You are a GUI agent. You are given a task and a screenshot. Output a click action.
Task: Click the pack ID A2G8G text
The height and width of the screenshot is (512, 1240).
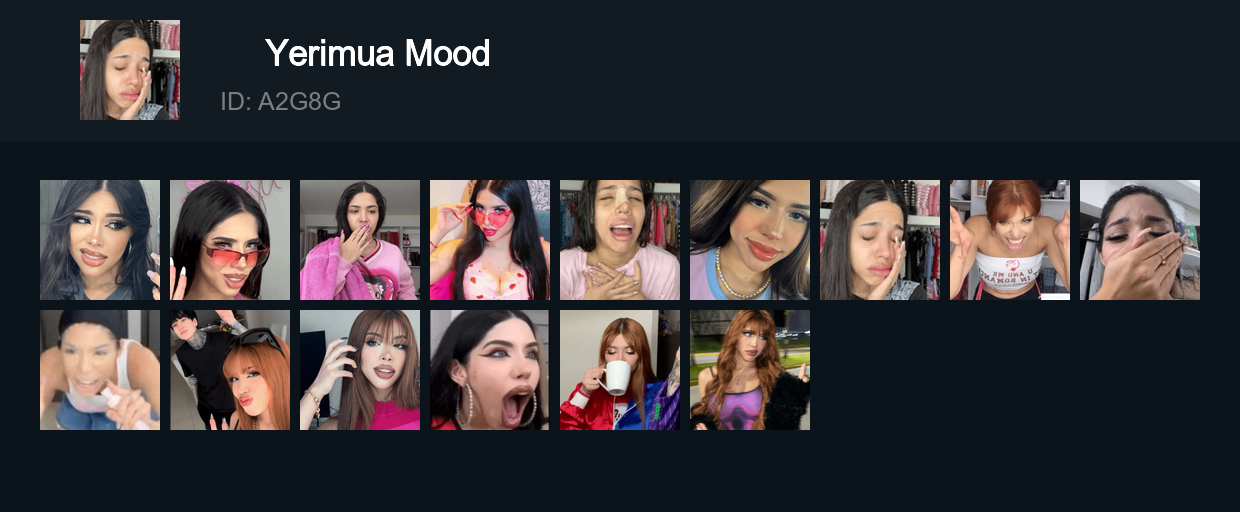tap(281, 101)
